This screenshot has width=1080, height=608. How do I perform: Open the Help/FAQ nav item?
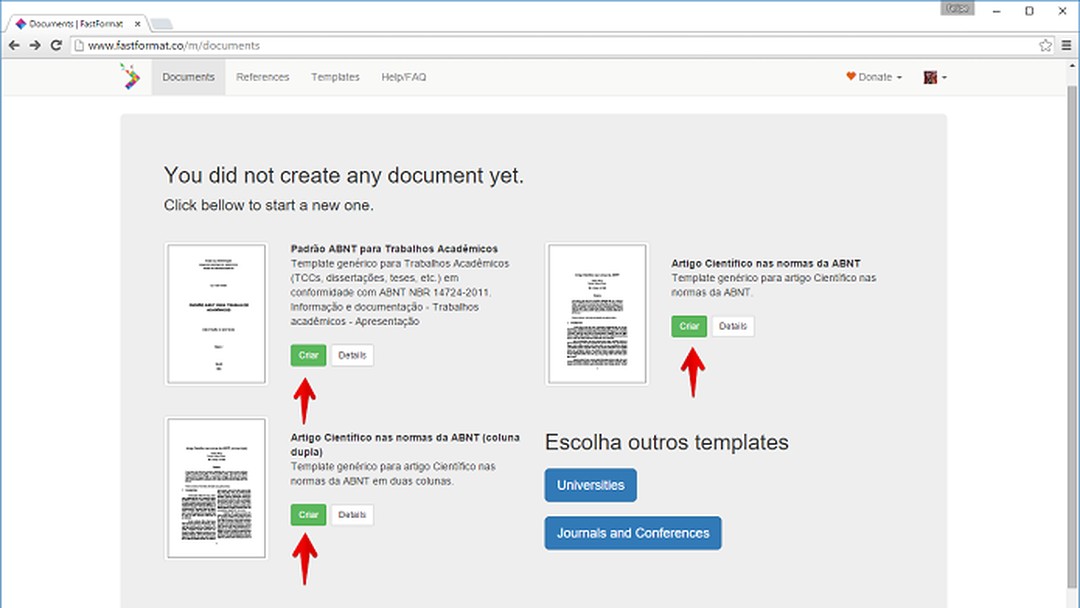(x=404, y=77)
